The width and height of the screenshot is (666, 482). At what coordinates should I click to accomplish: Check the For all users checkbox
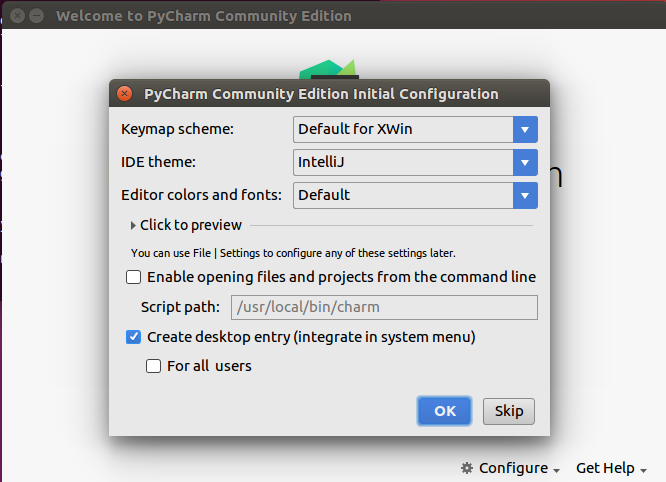tap(153, 366)
